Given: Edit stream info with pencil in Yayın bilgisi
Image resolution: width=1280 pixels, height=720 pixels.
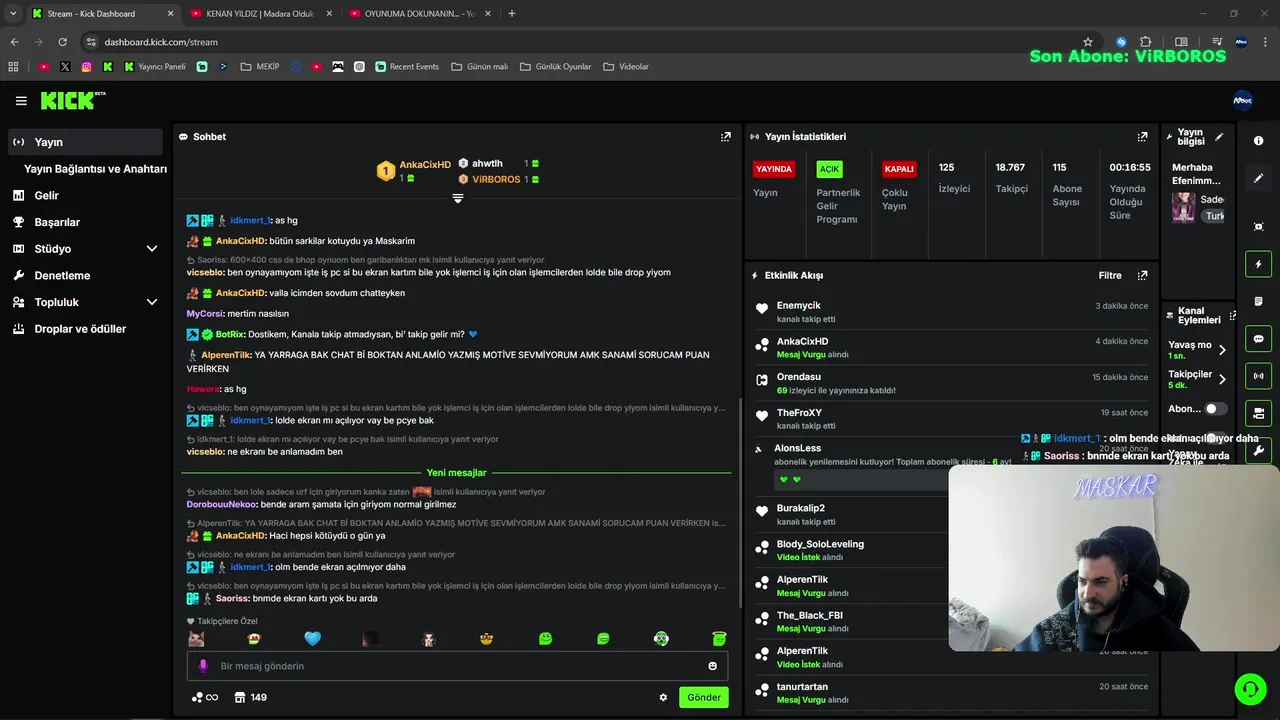Looking at the screenshot, I should tap(1219, 137).
